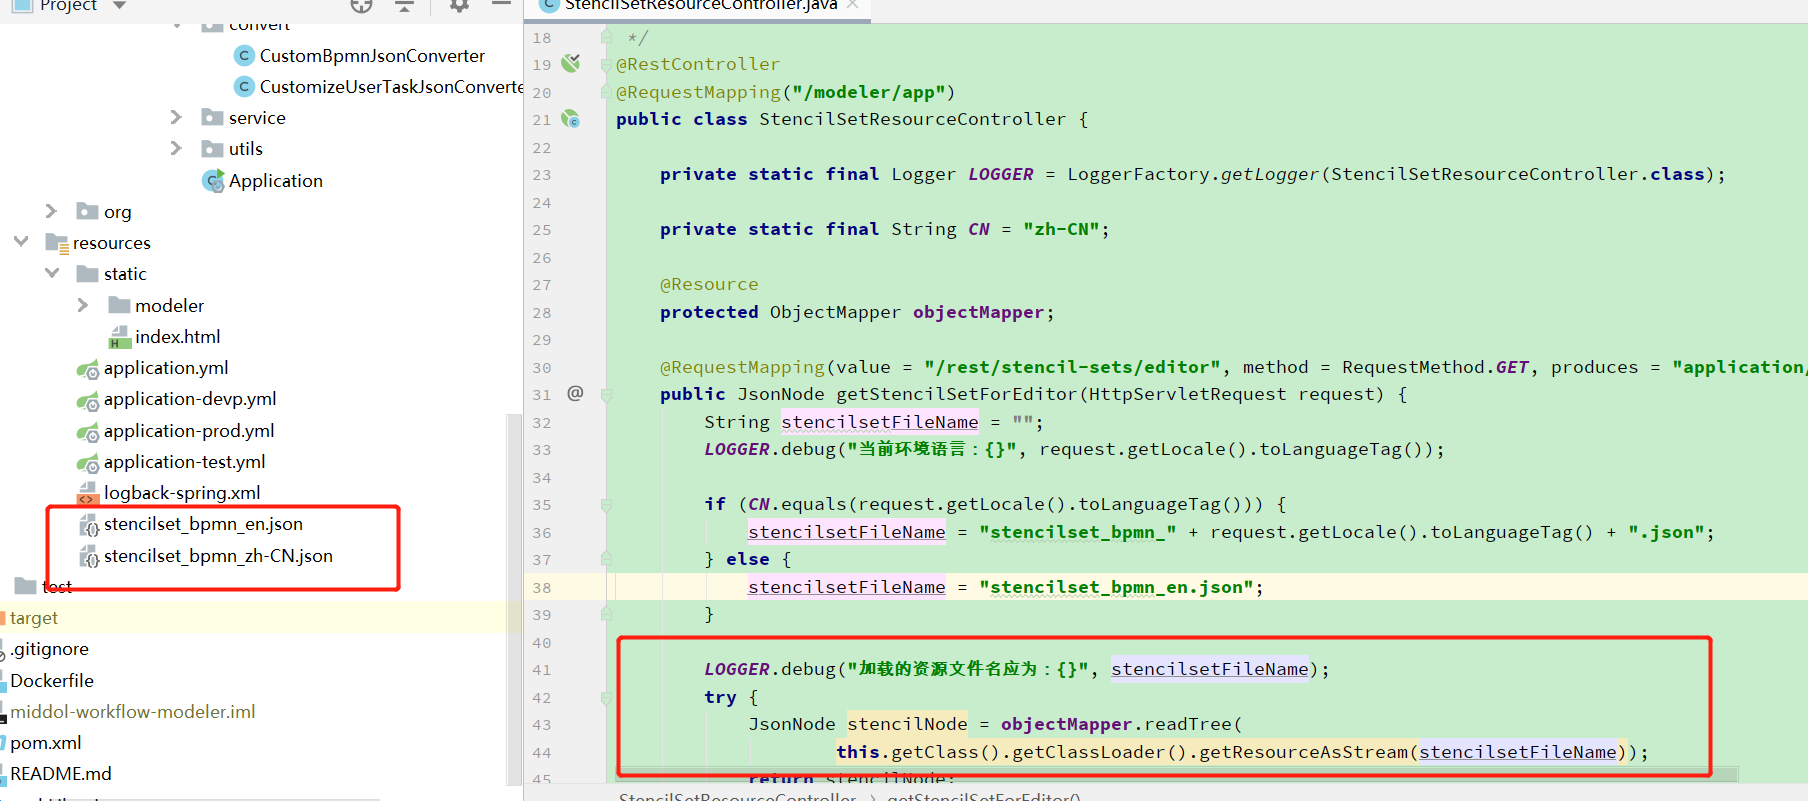The width and height of the screenshot is (1808, 801).
Task: Click the stencilset_bpmn_en.json file icon
Action: (89, 525)
